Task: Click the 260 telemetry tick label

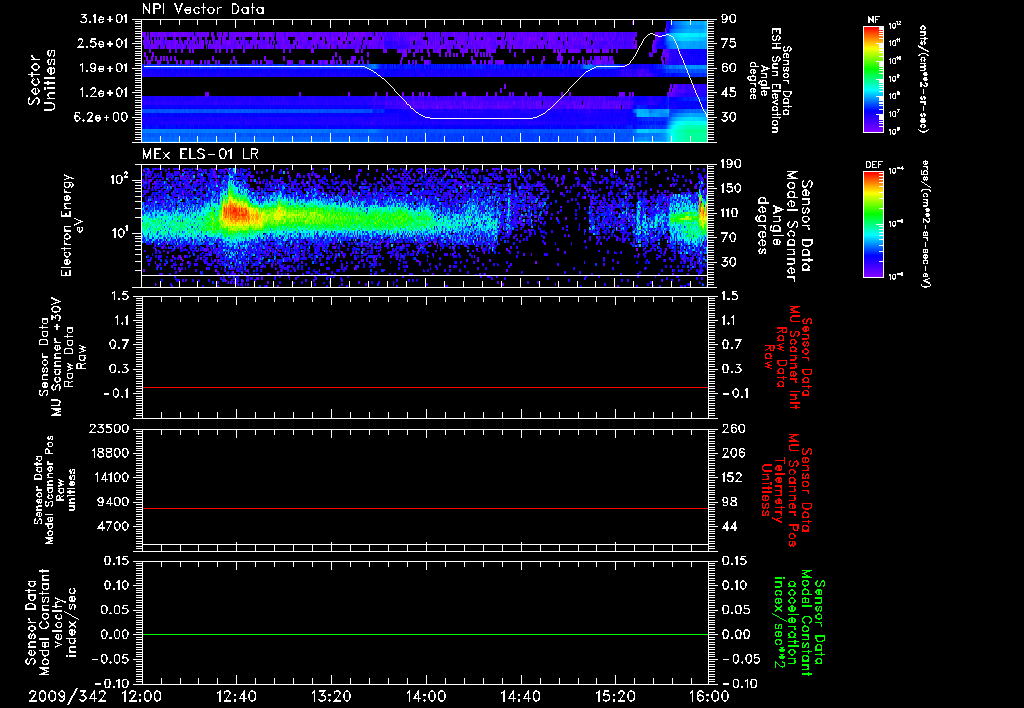Action: tap(732, 428)
